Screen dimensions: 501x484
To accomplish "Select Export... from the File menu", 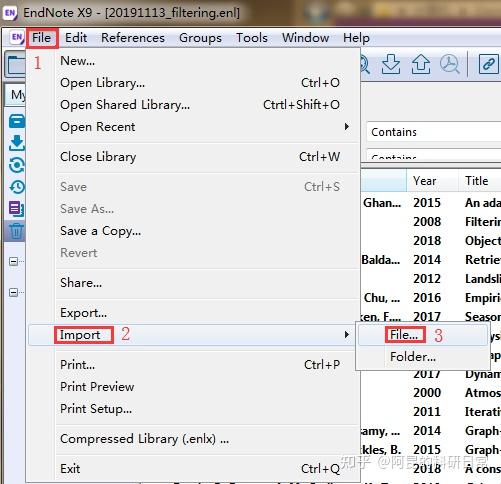I will tap(83, 313).
